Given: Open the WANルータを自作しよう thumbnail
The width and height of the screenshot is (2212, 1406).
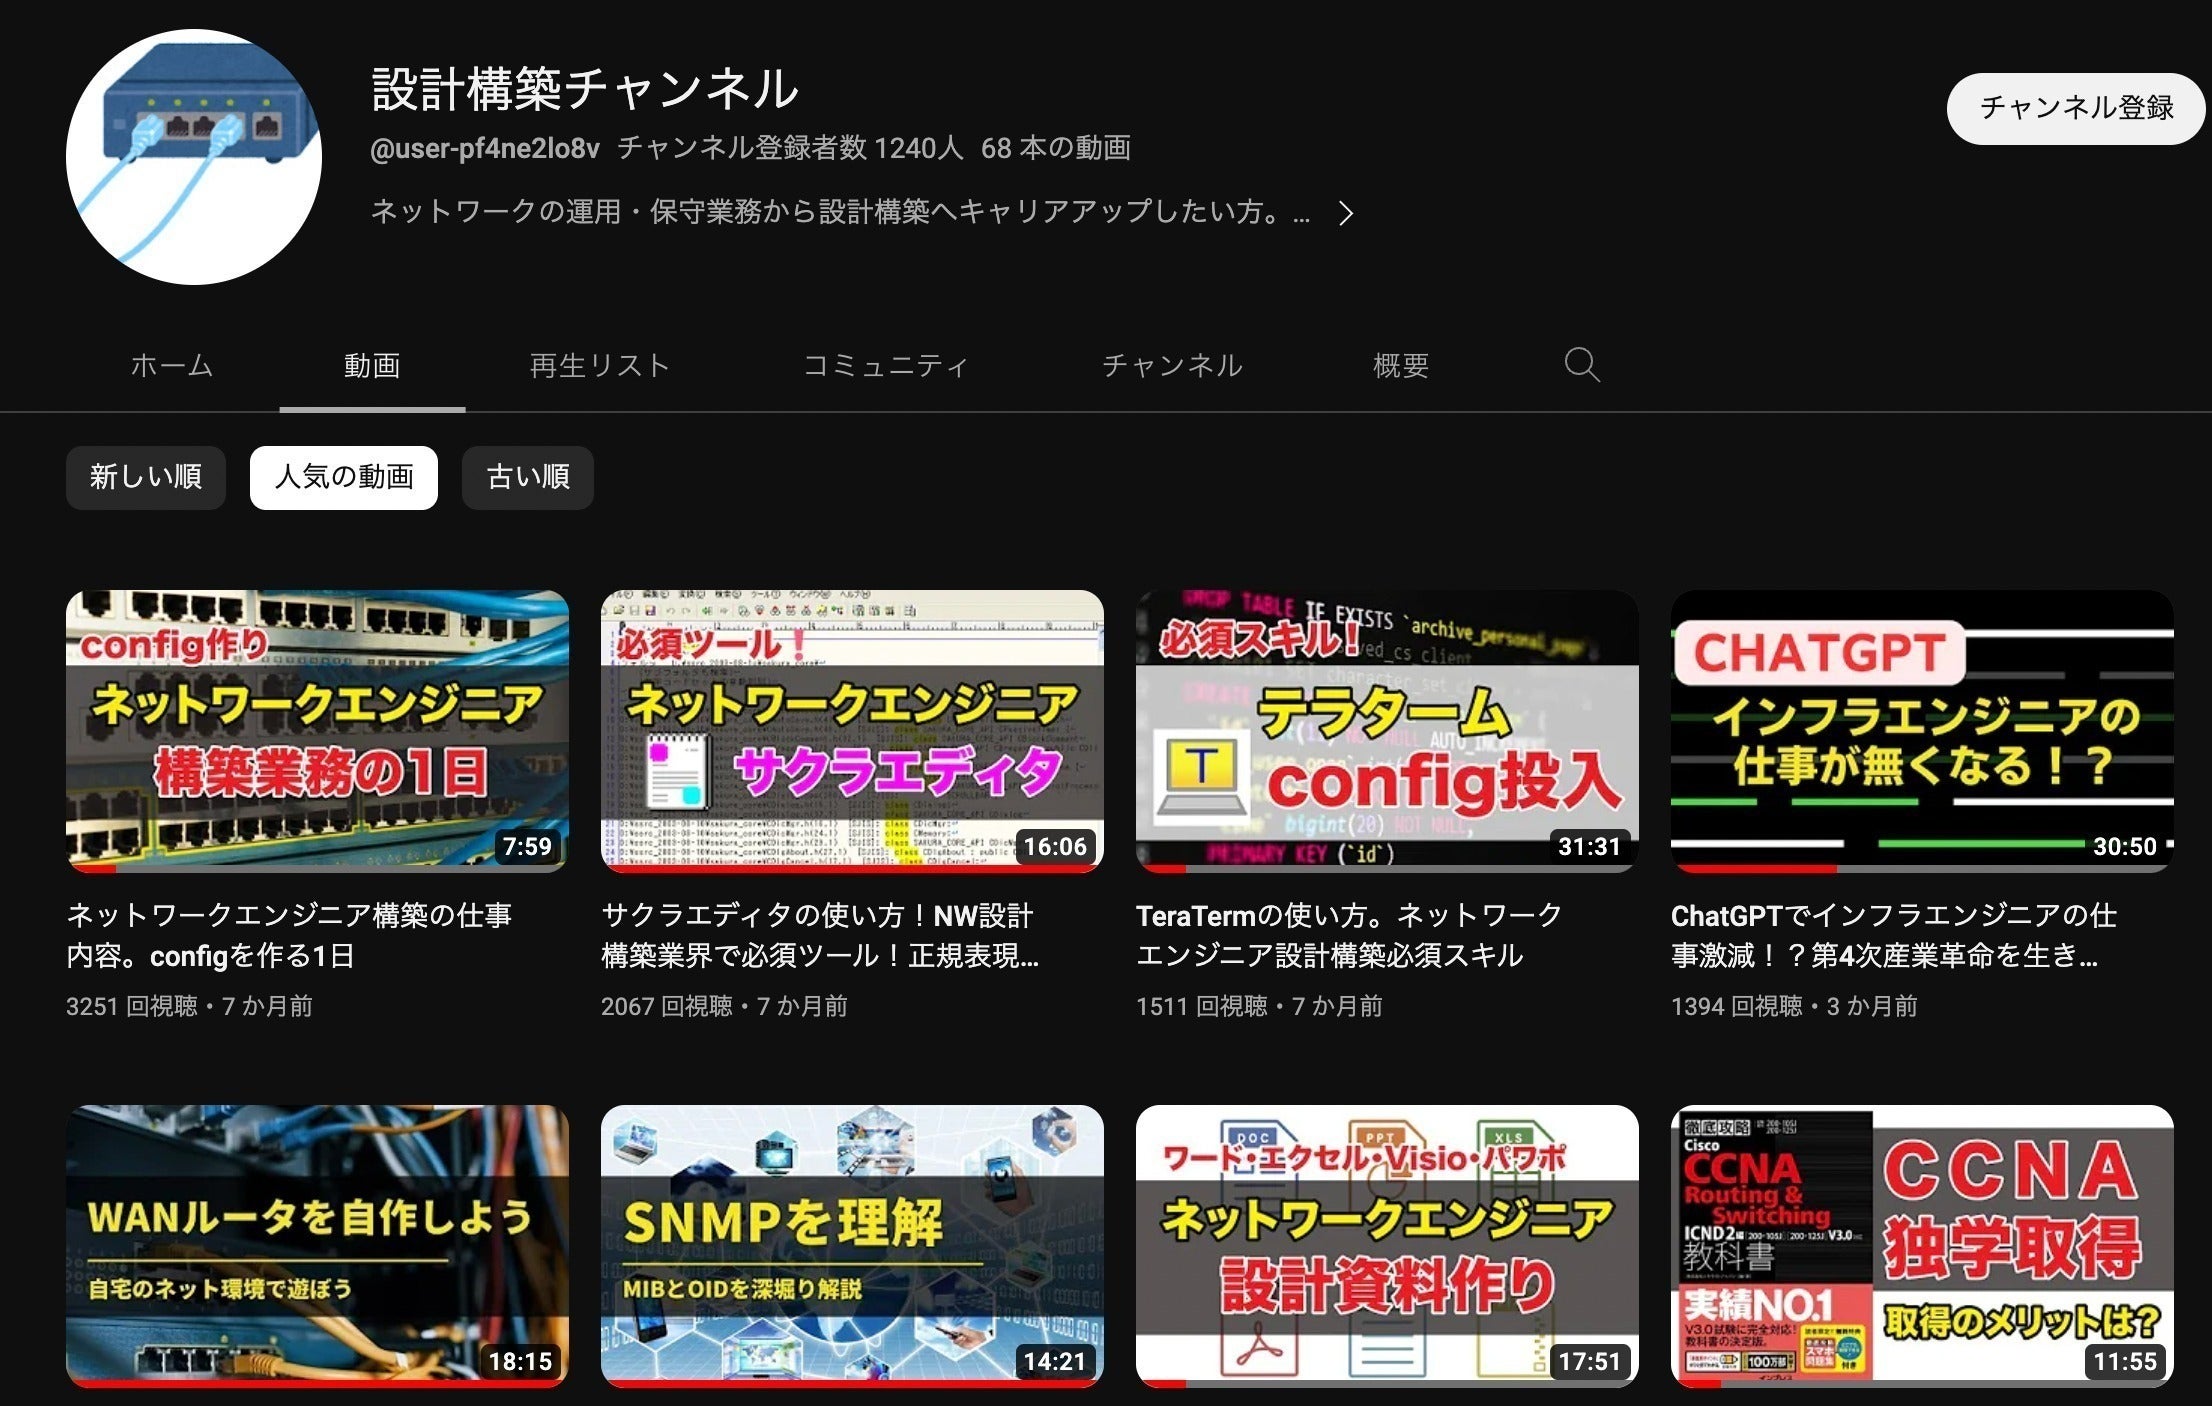Looking at the screenshot, I should coord(317,1245).
